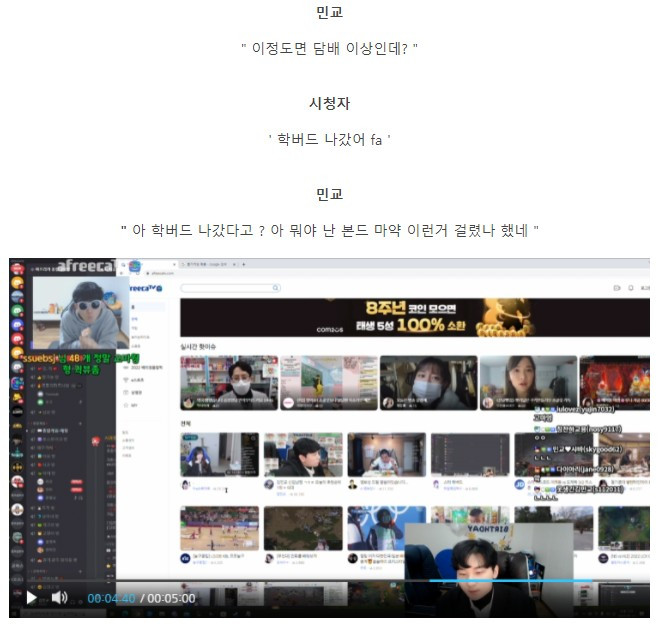Click the AfreecaTV search magnifier icon
Image resolution: width=660 pixels, height=628 pixels.
point(276,288)
